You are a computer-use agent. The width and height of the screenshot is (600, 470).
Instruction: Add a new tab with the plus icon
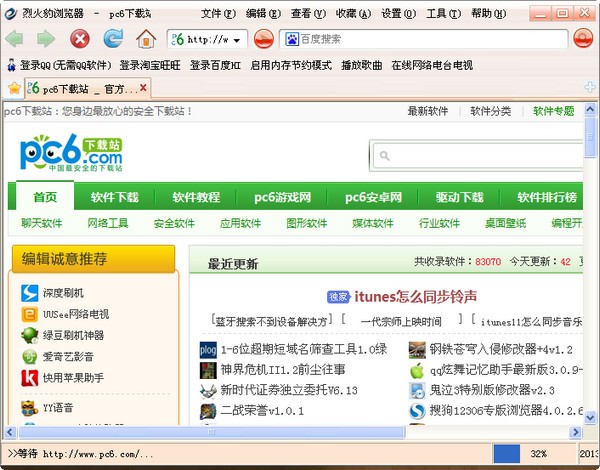point(590,87)
